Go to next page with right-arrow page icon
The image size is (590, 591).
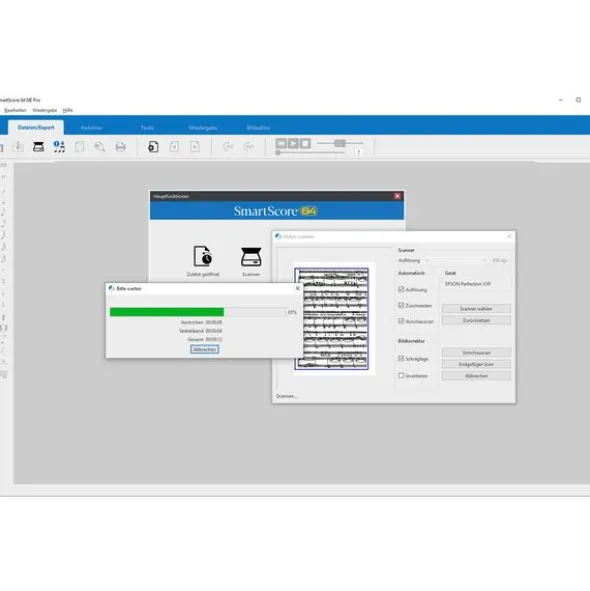point(195,147)
